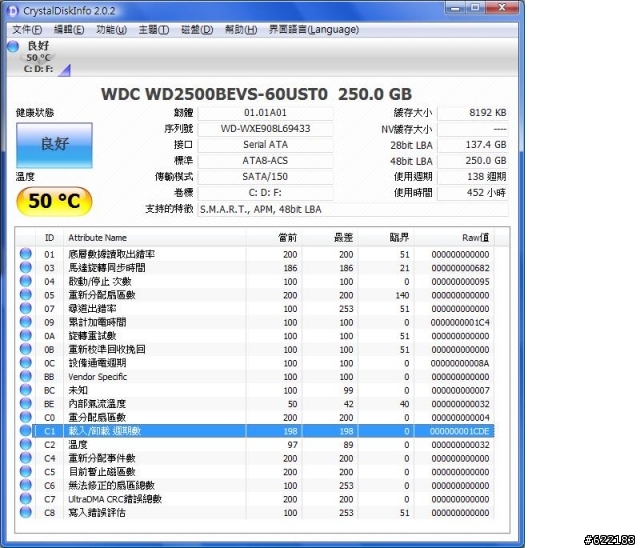Click the buffer size 8192 KB field
This screenshot has width=640, height=548.
[473, 113]
